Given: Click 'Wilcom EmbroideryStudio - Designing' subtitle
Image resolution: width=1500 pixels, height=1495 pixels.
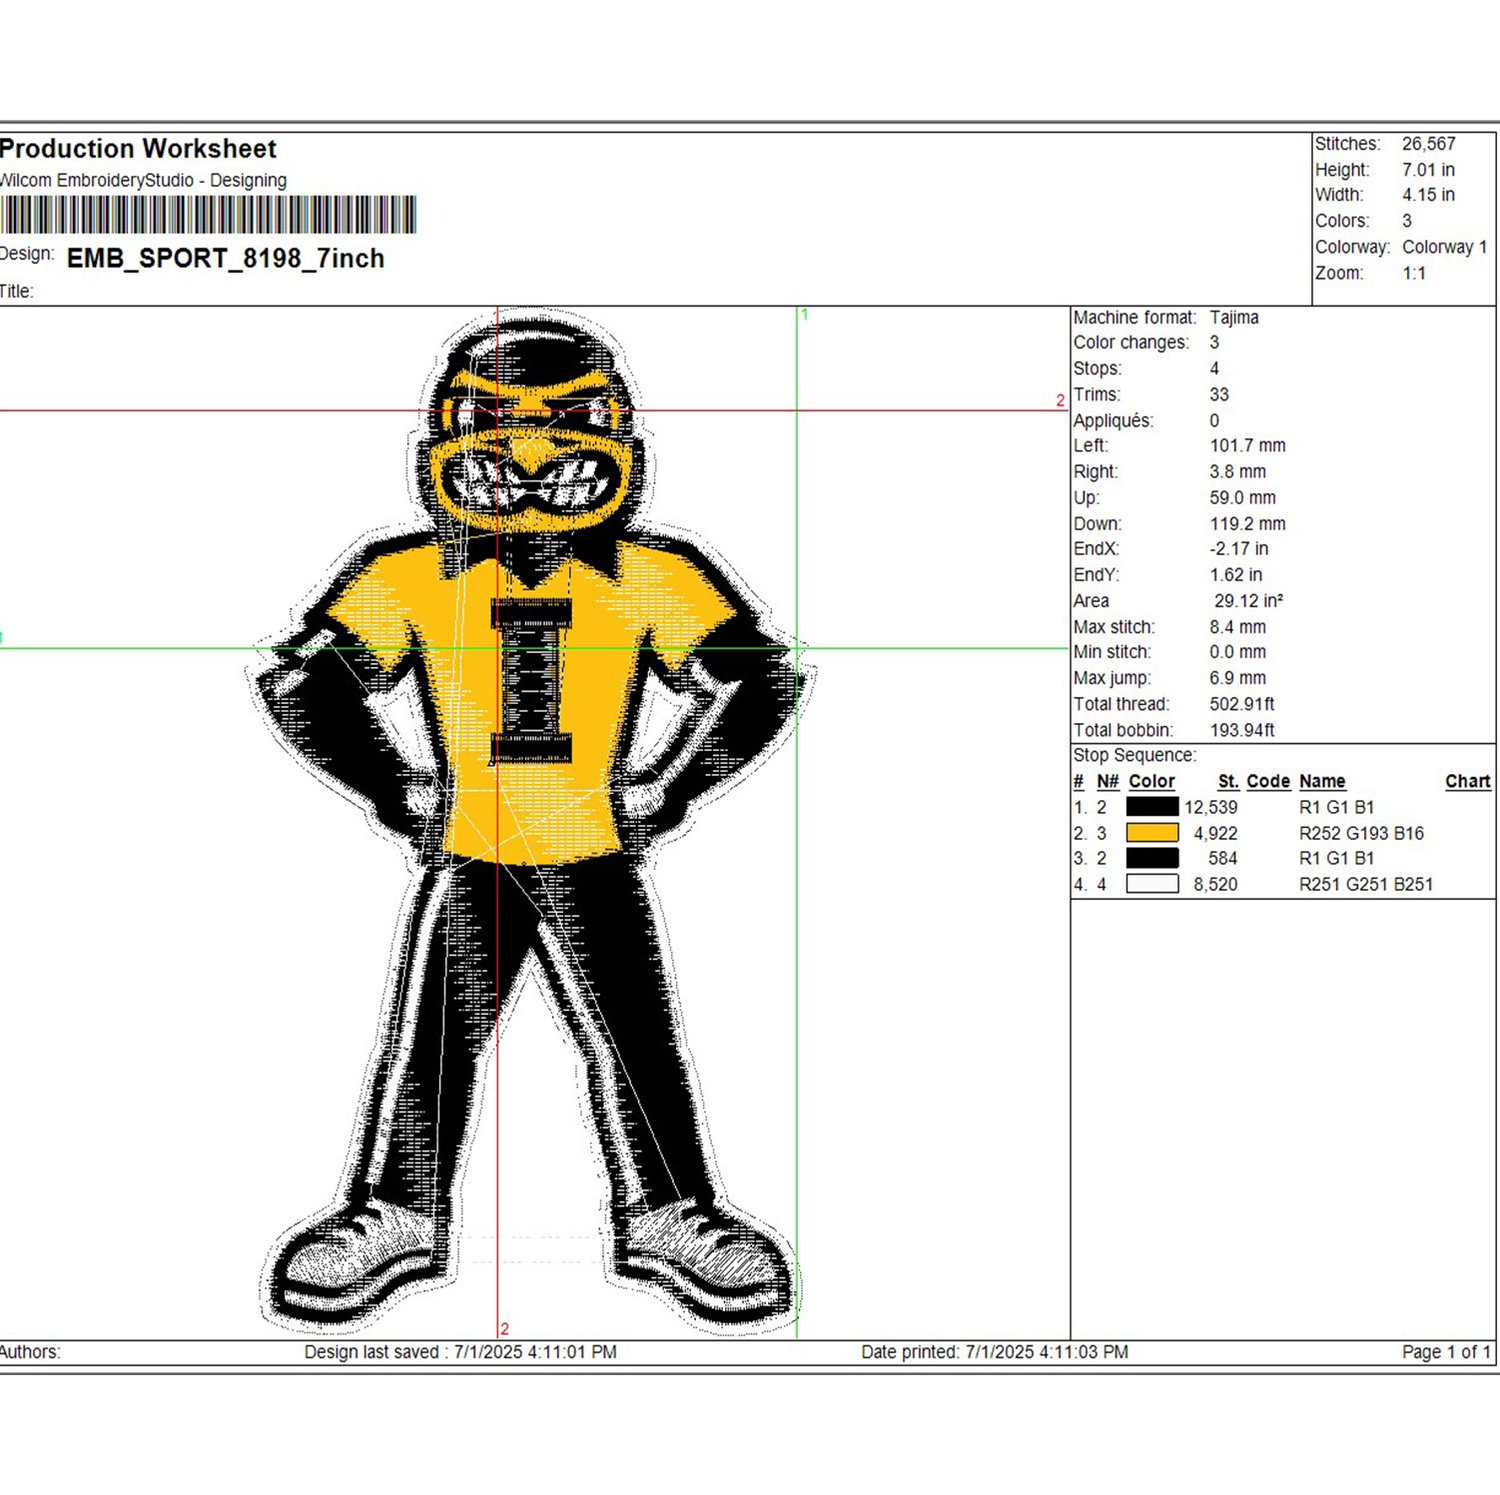Looking at the screenshot, I should 143,181.
